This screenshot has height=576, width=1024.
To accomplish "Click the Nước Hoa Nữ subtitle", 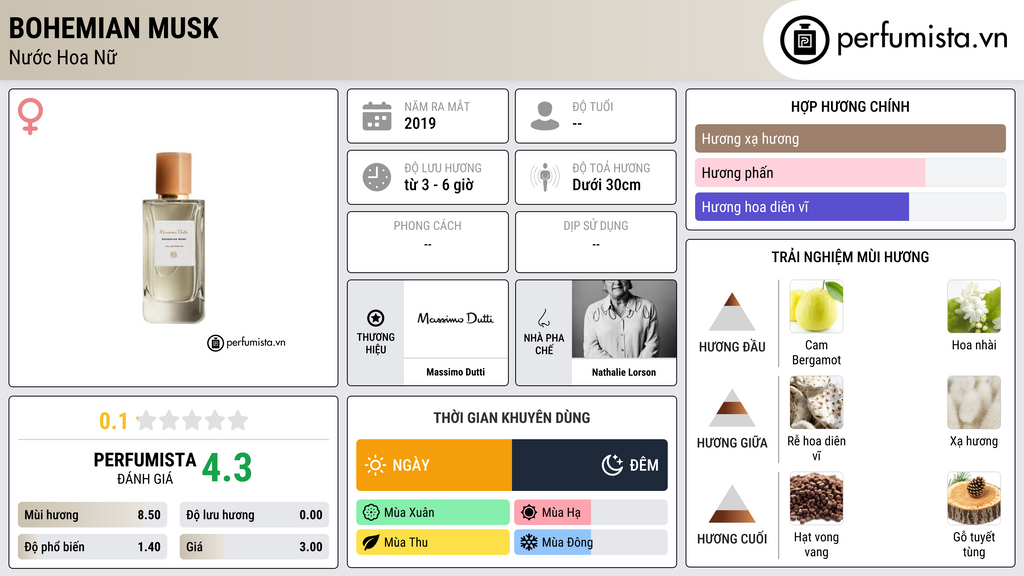I will click(x=63, y=58).
